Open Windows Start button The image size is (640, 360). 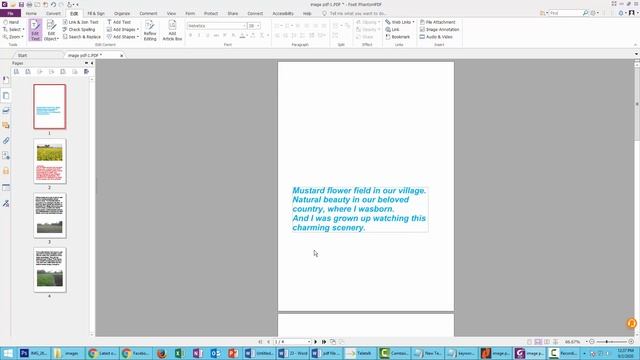7,353
